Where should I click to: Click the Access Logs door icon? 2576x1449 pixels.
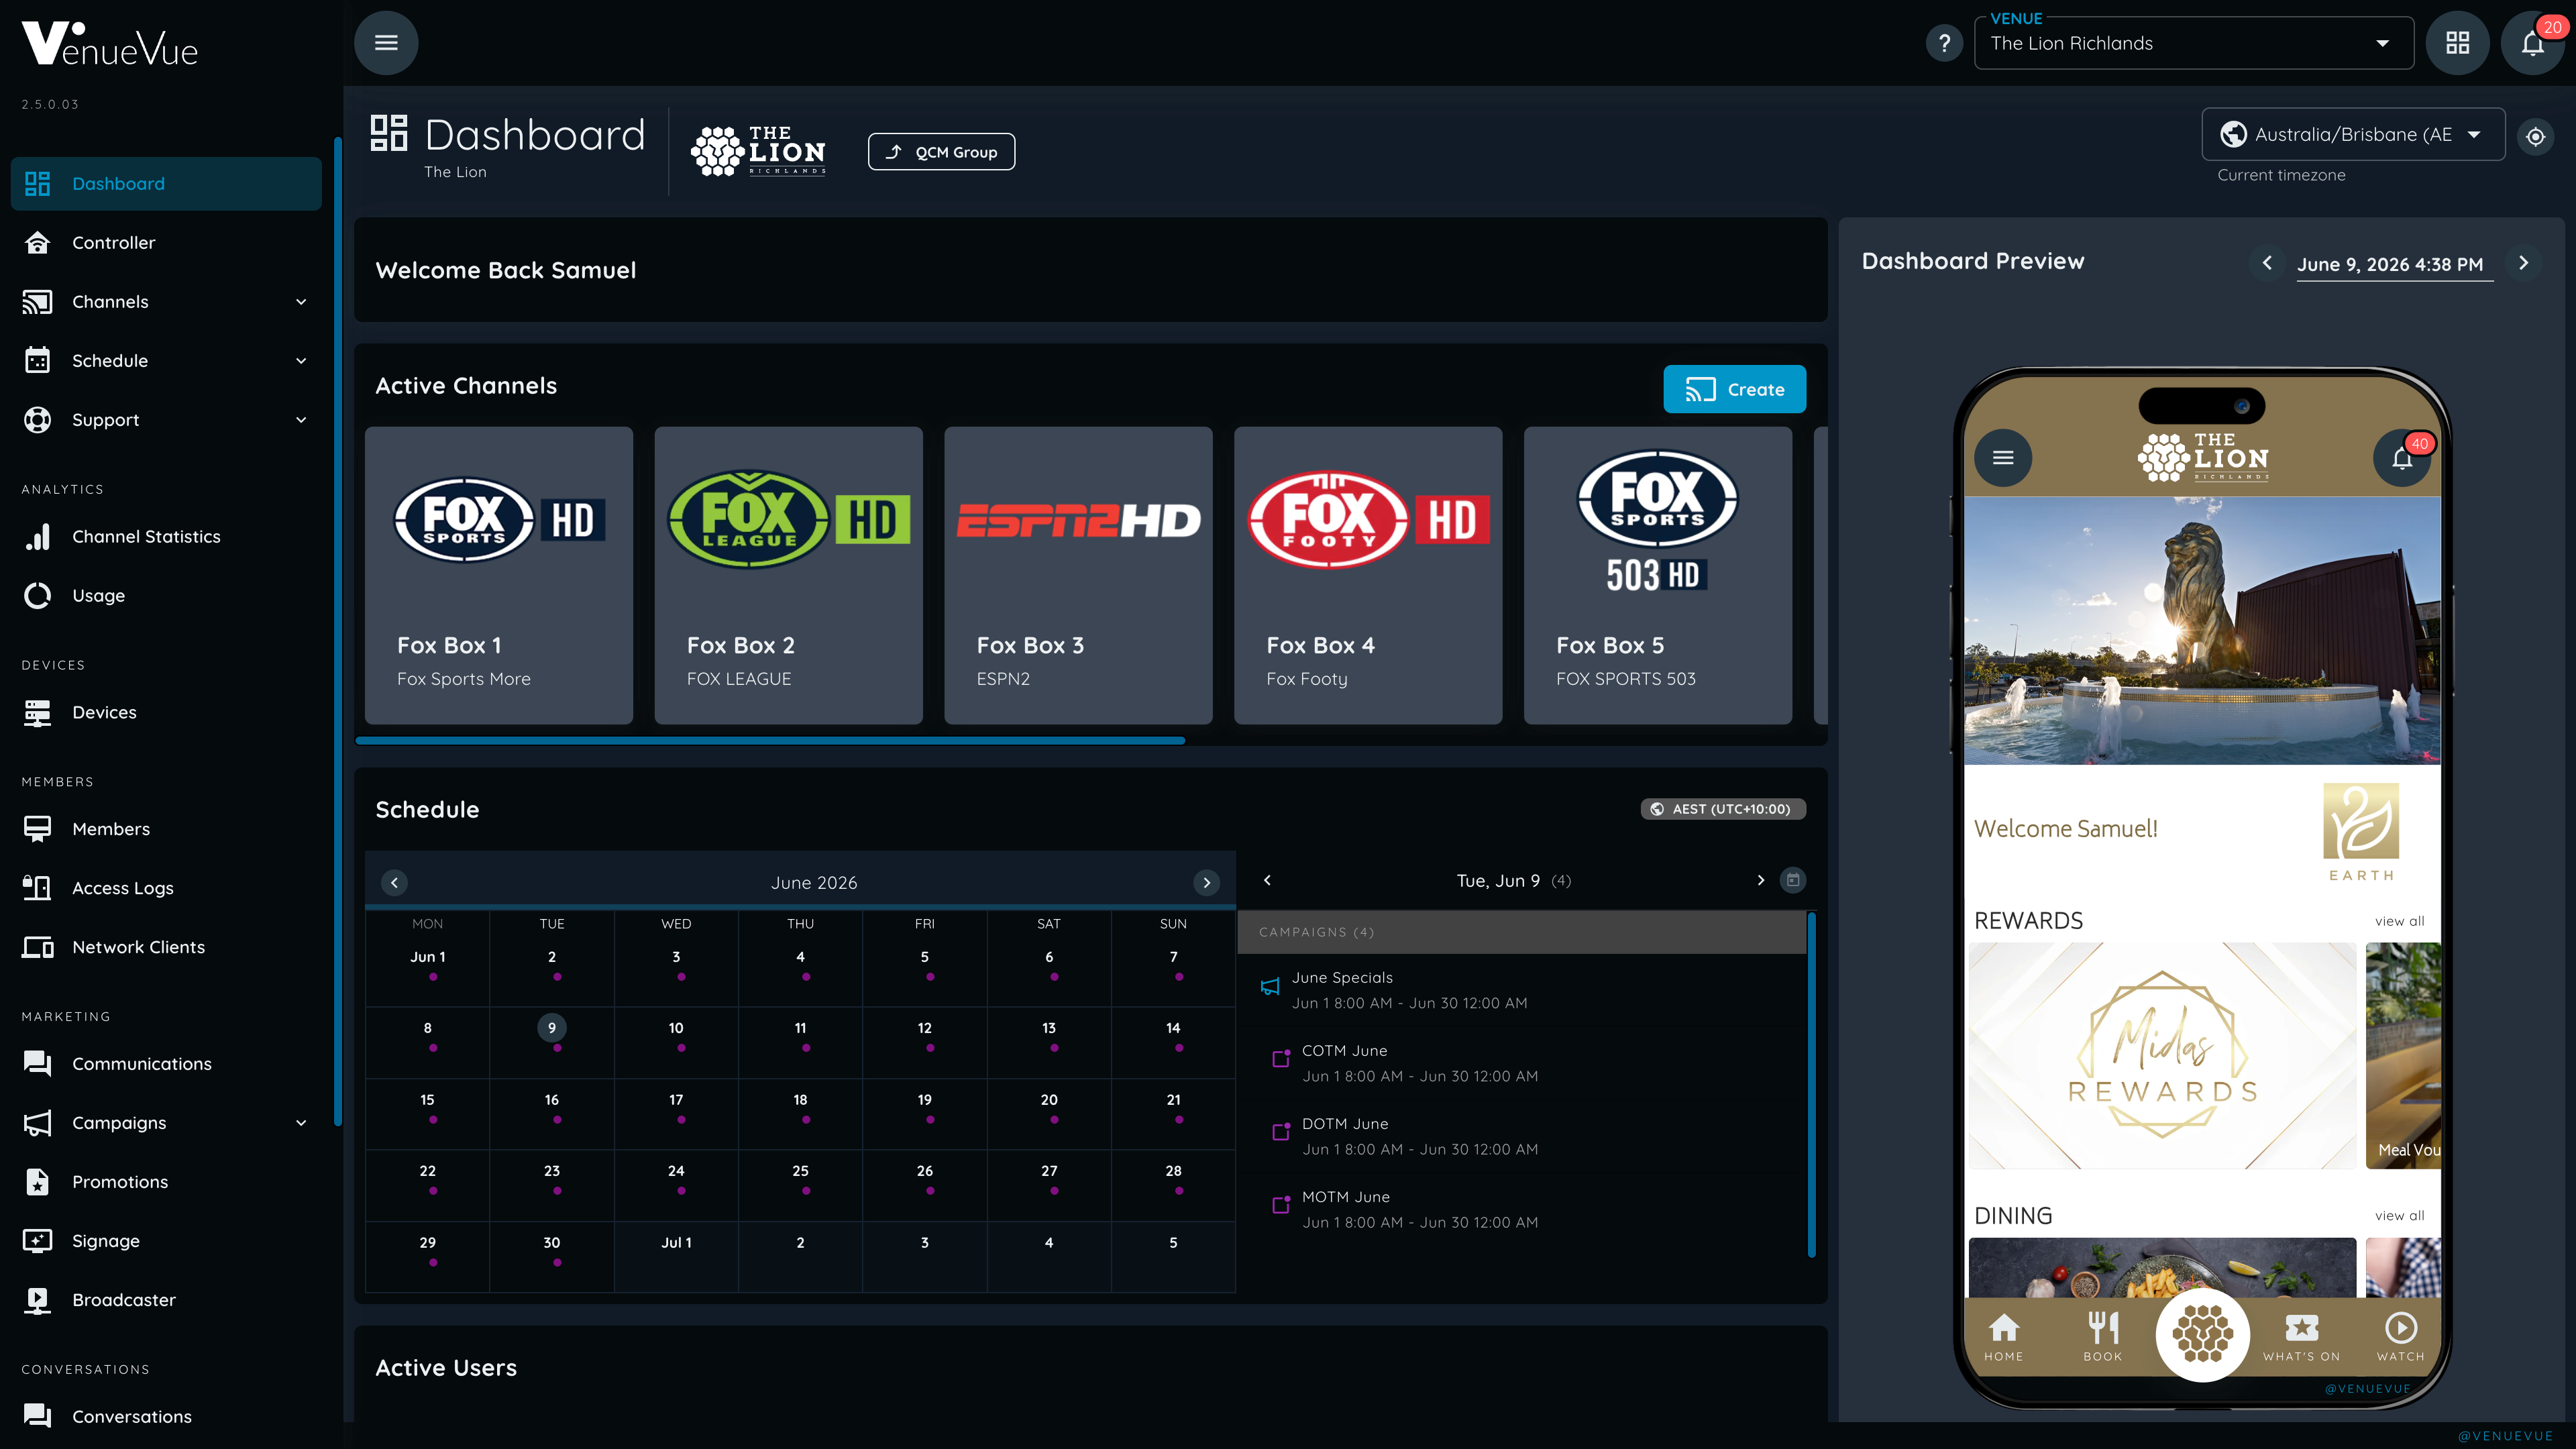[x=37, y=888]
